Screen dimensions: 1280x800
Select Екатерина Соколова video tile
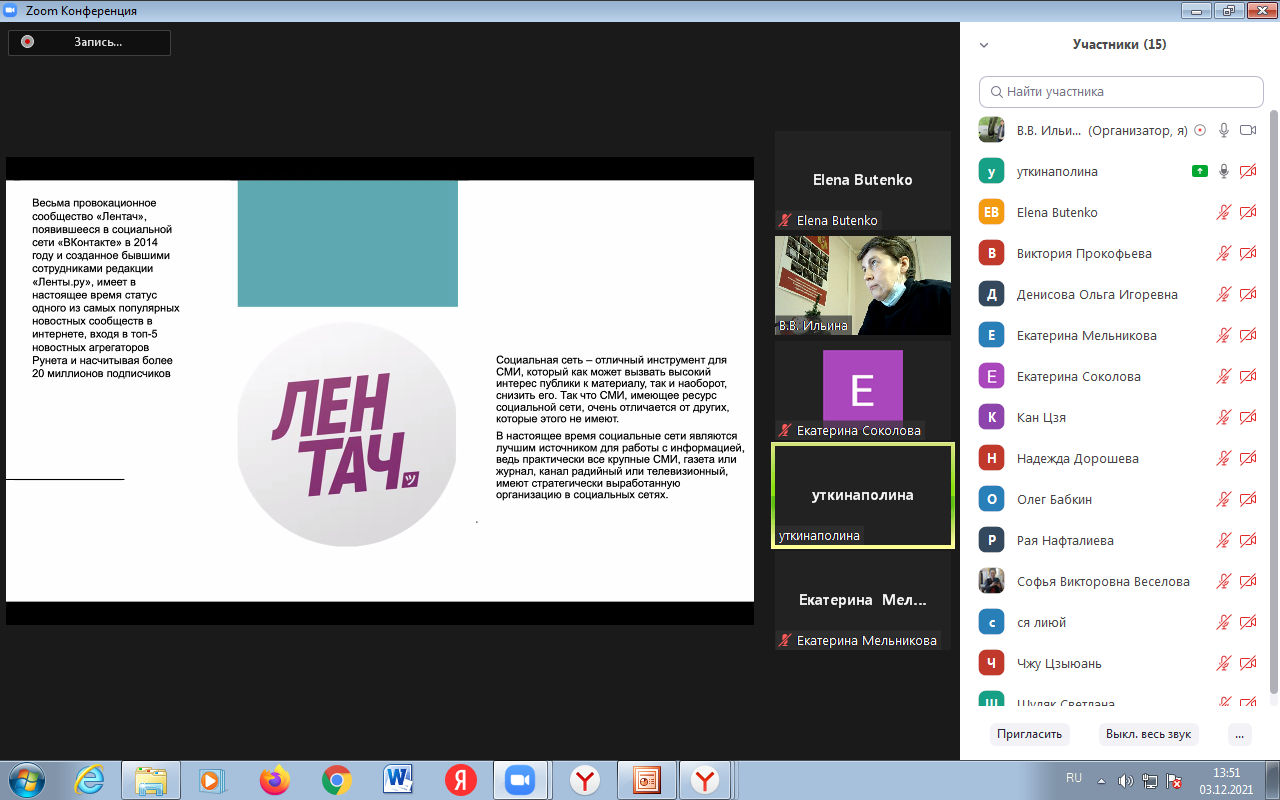point(862,390)
